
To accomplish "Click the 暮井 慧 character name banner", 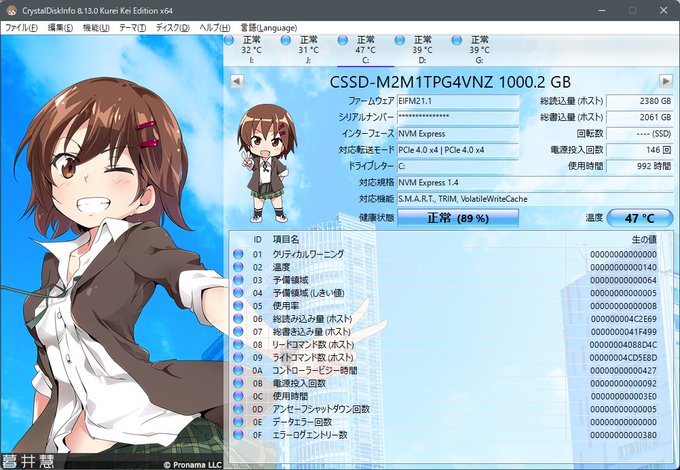I will (x=28, y=461).
